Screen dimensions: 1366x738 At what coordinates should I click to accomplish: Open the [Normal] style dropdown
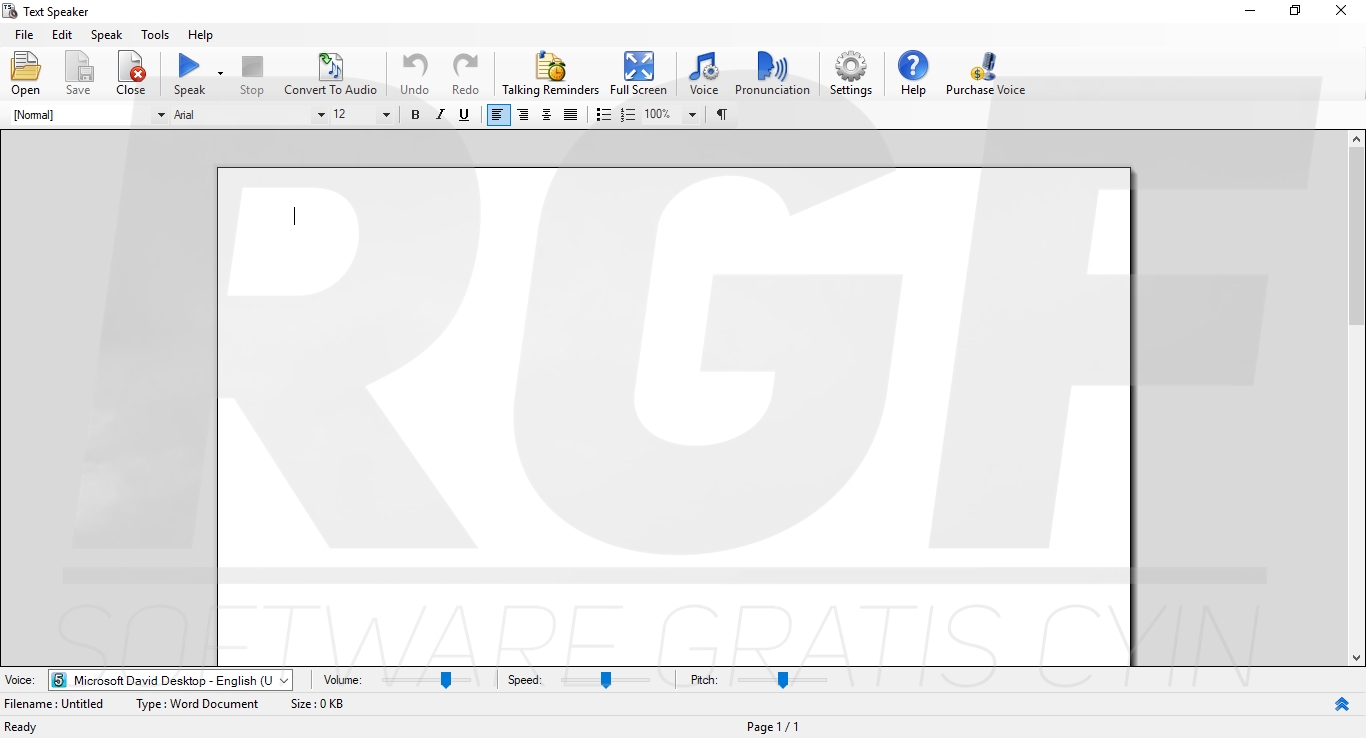161,115
